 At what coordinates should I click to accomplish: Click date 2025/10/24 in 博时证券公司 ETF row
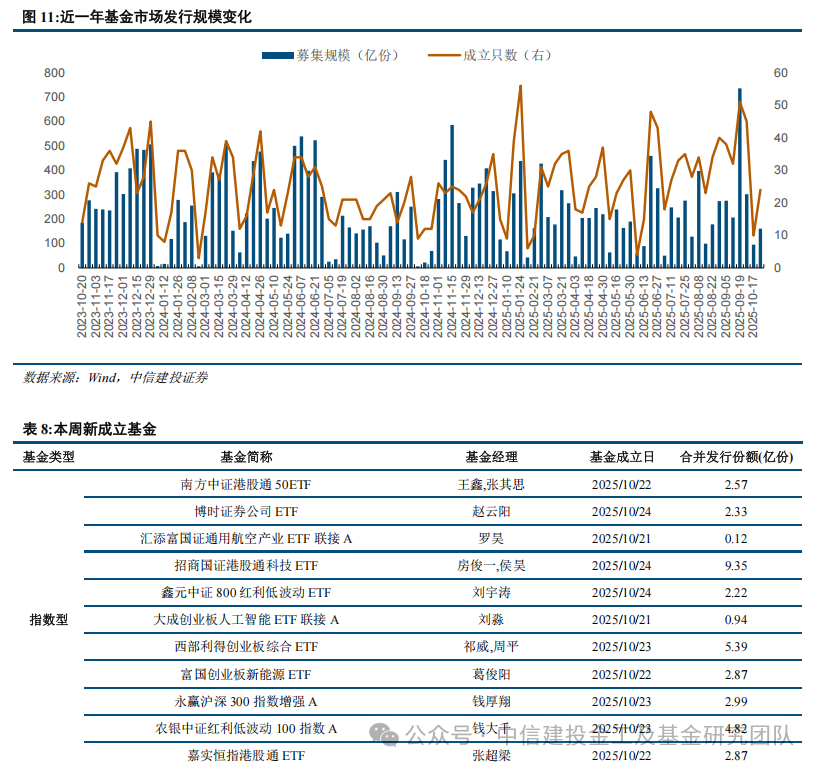coord(621,511)
